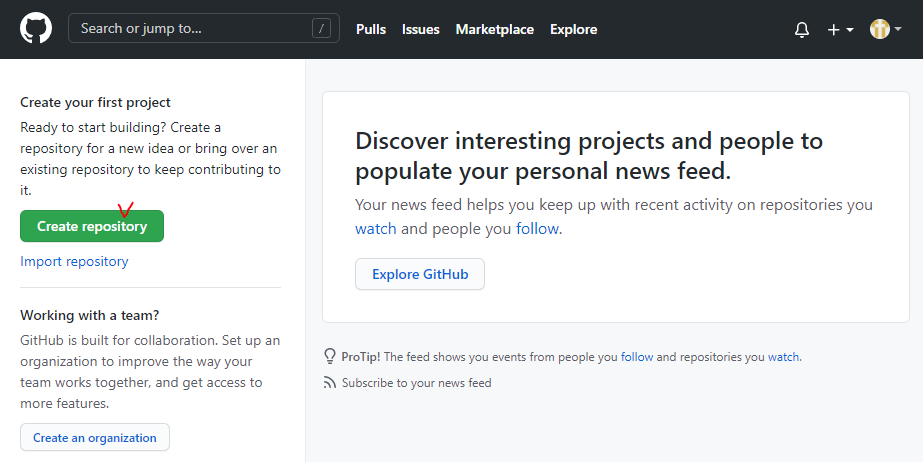Open Marketplace in the top navigation
This screenshot has height=462, width=923.
pos(494,29)
